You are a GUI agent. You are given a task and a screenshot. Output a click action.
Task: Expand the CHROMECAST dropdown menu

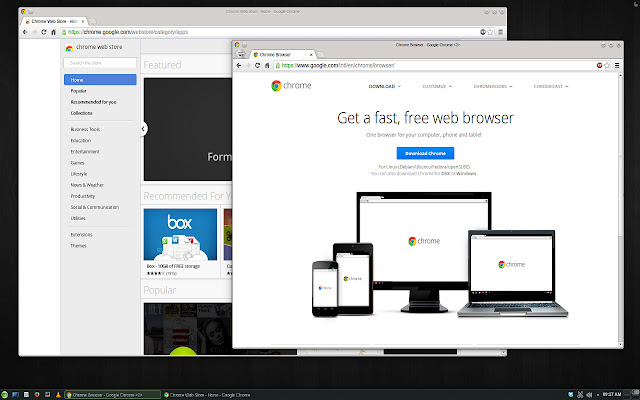(551, 87)
